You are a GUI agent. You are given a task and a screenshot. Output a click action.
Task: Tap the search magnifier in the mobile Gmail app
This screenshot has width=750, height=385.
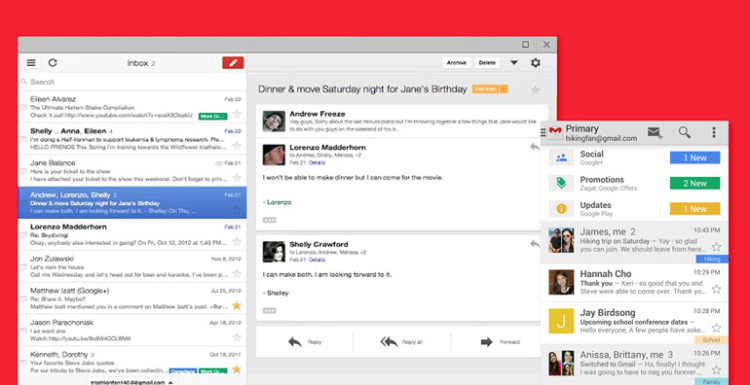click(684, 132)
